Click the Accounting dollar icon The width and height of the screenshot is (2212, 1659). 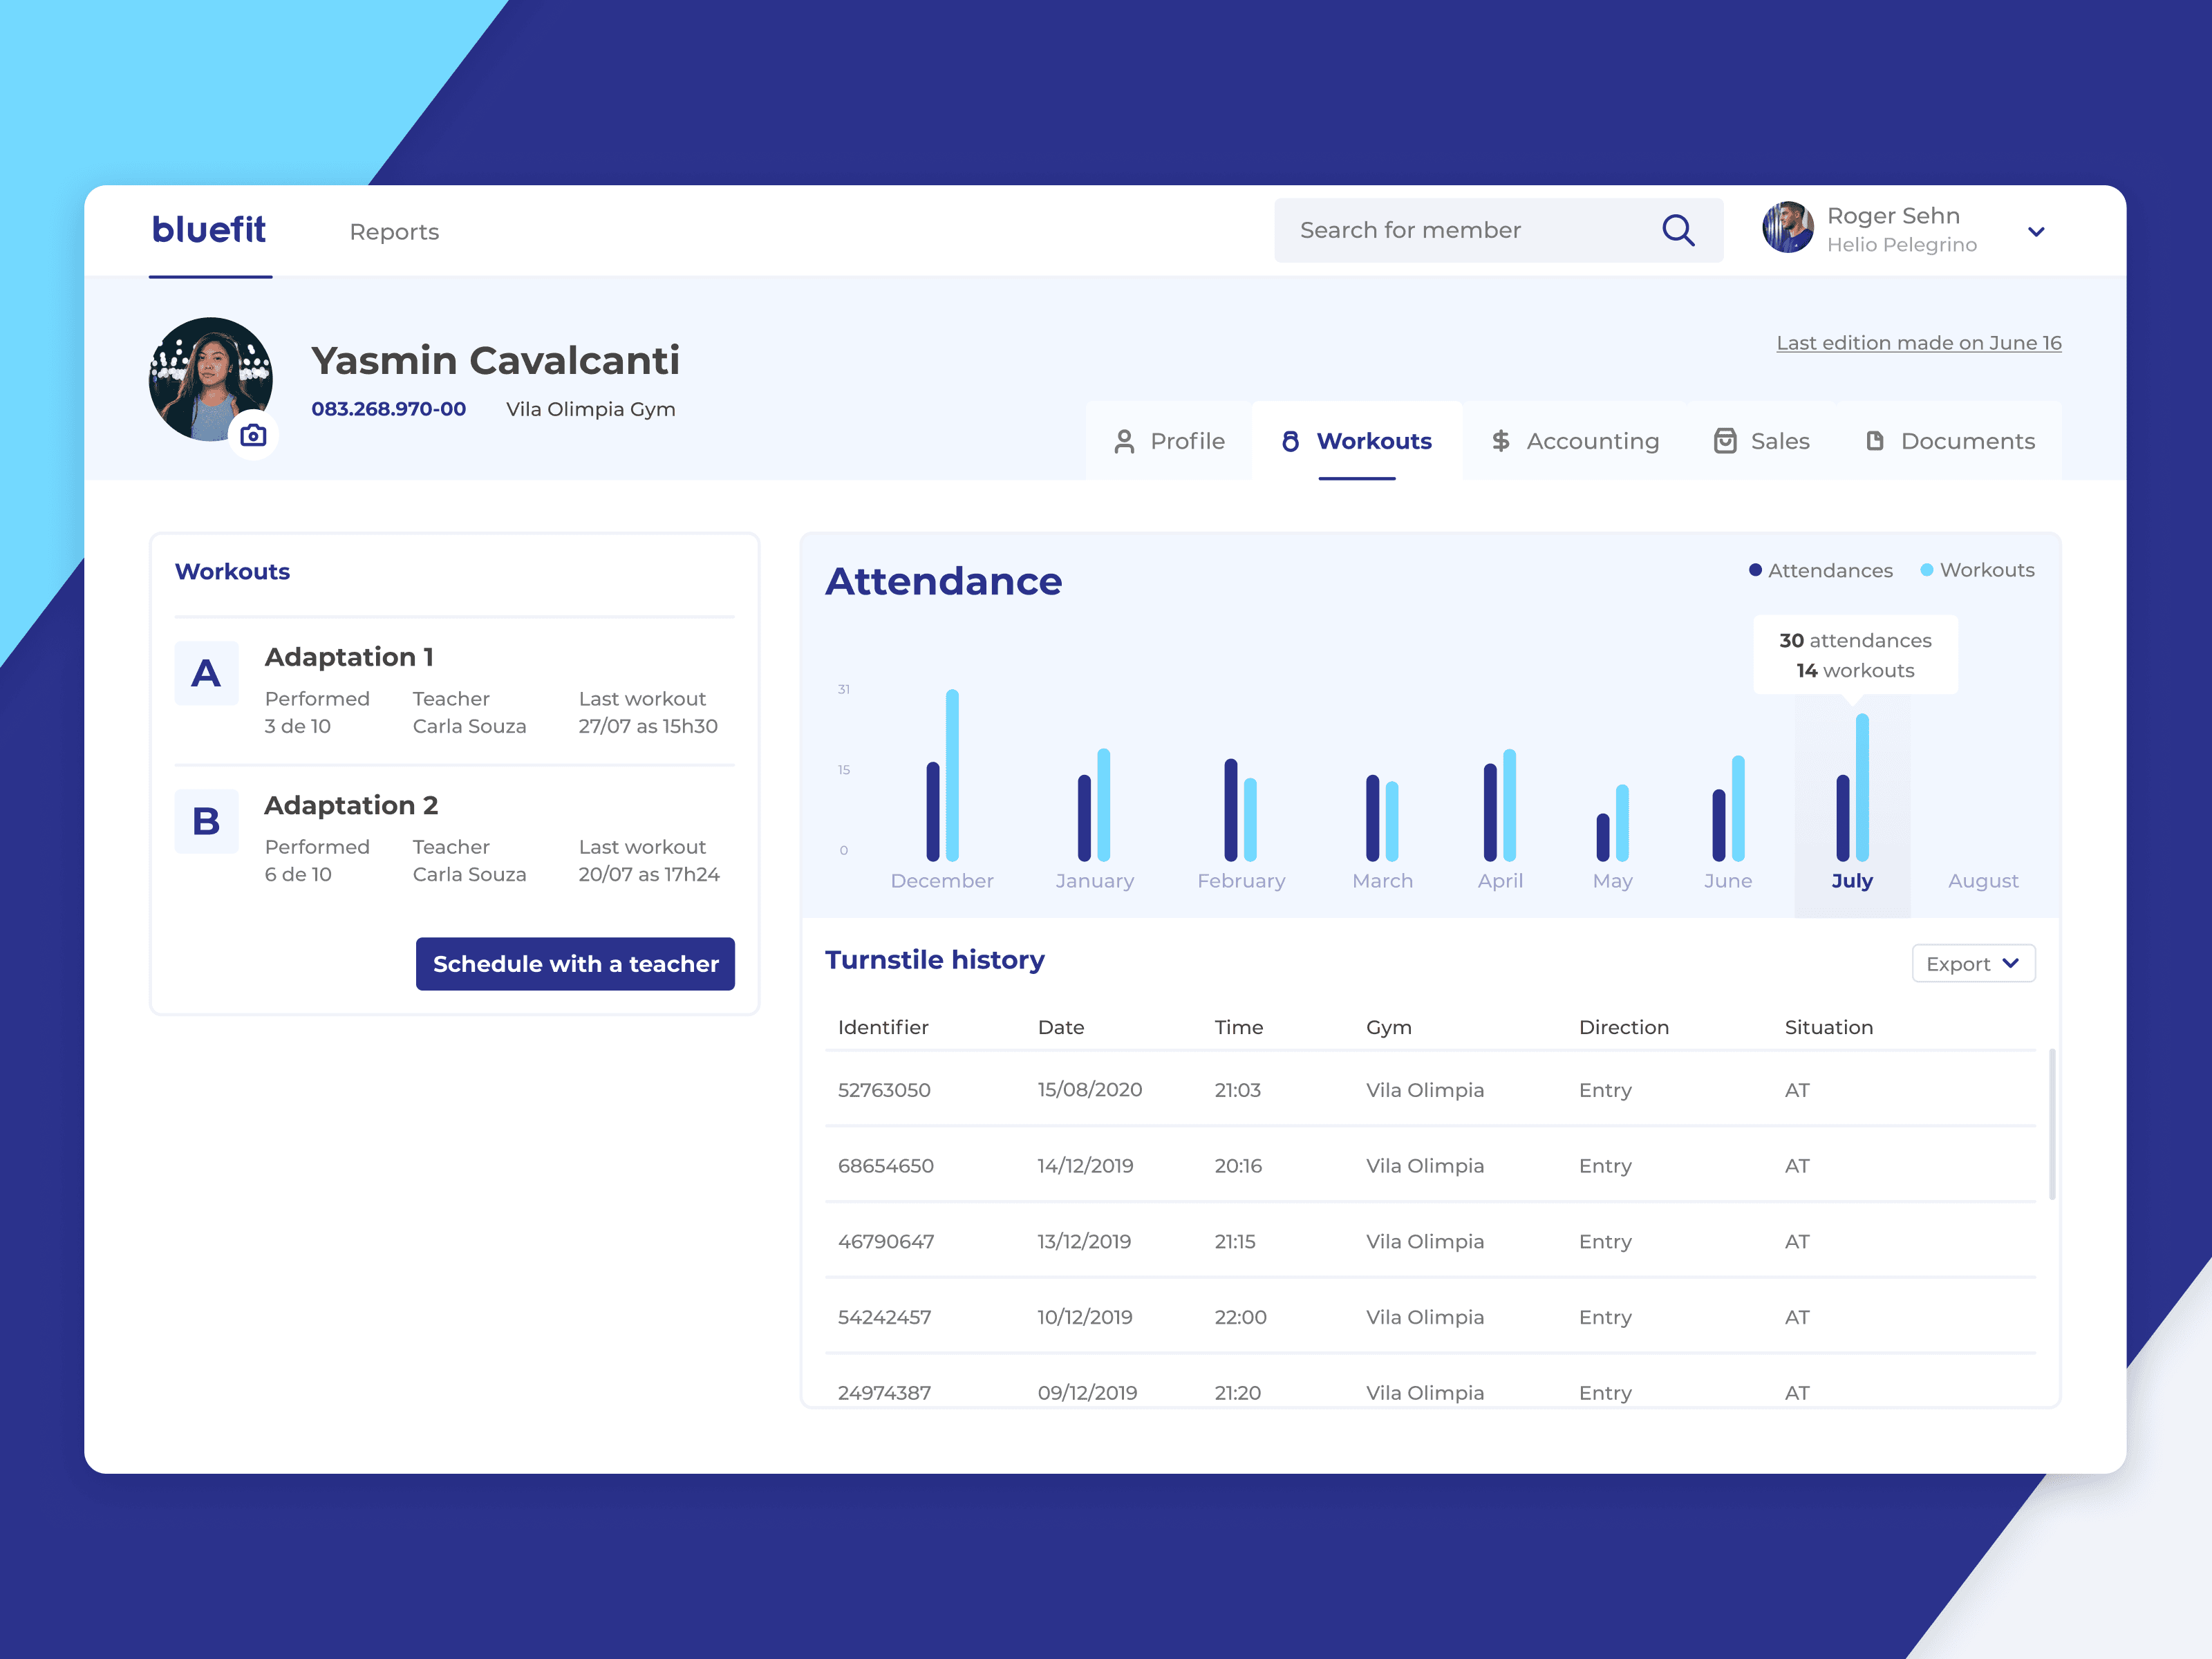point(1500,442)
